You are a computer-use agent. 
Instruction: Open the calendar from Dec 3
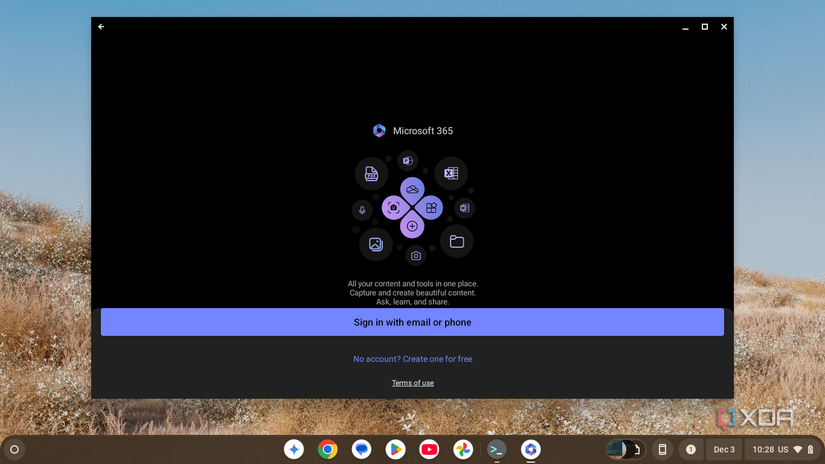coord(724,449)
